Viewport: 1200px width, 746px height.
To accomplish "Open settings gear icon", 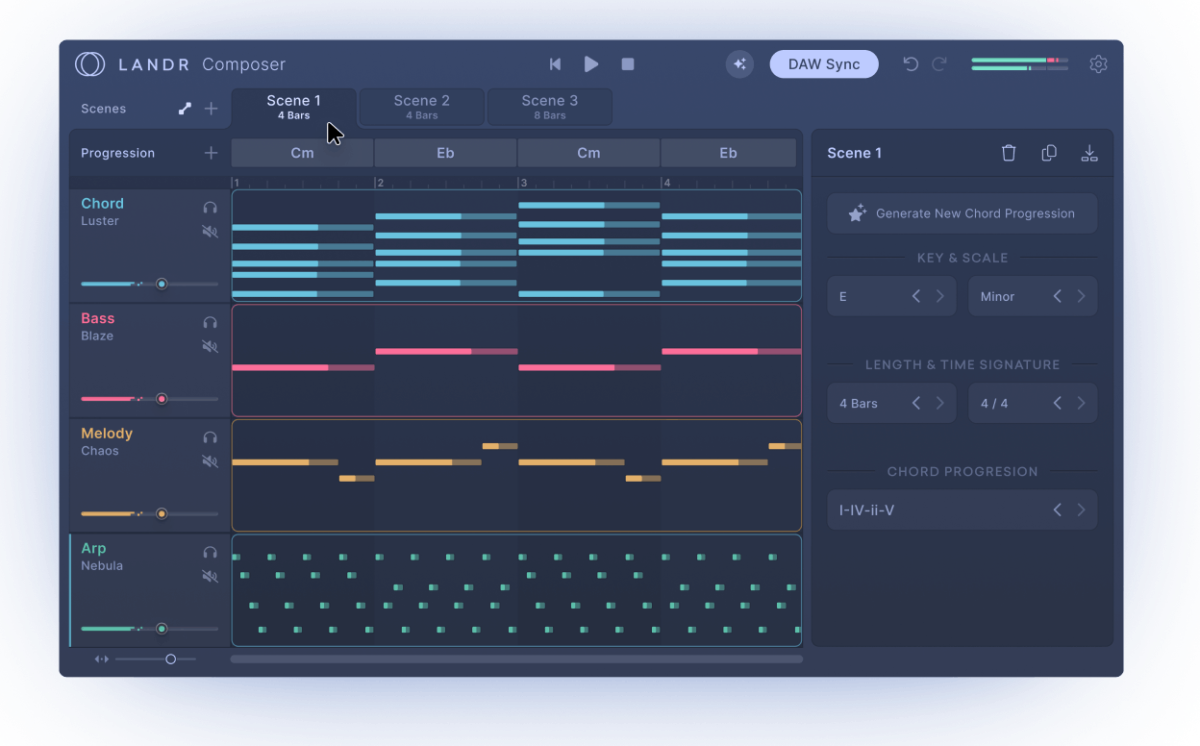I will (1098, 64).
